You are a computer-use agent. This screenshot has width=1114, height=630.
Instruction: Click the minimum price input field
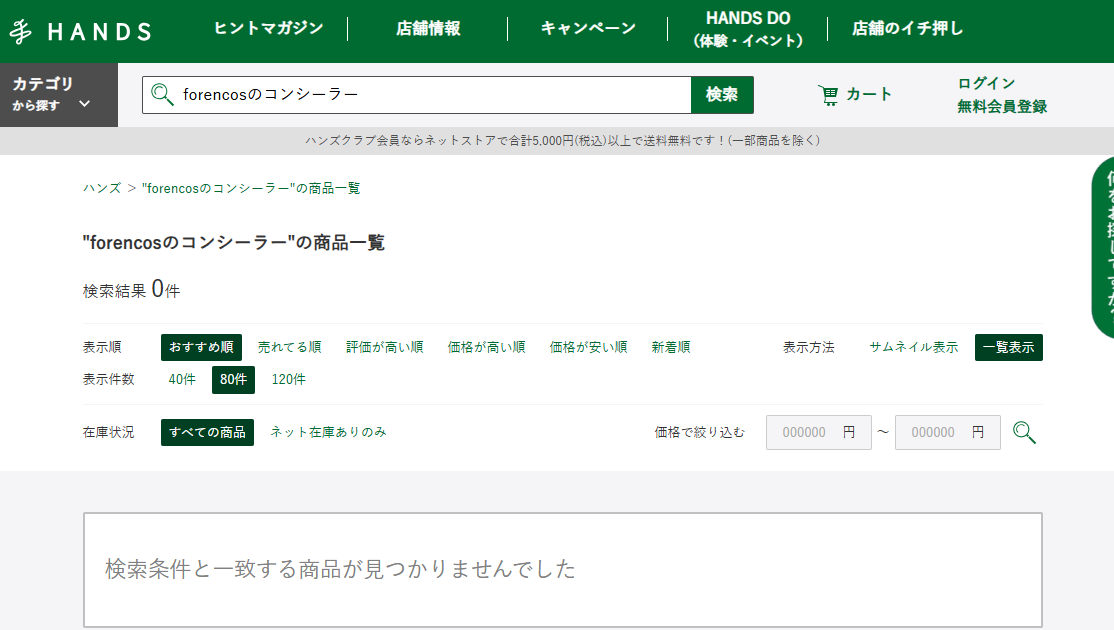pos(818,432)
